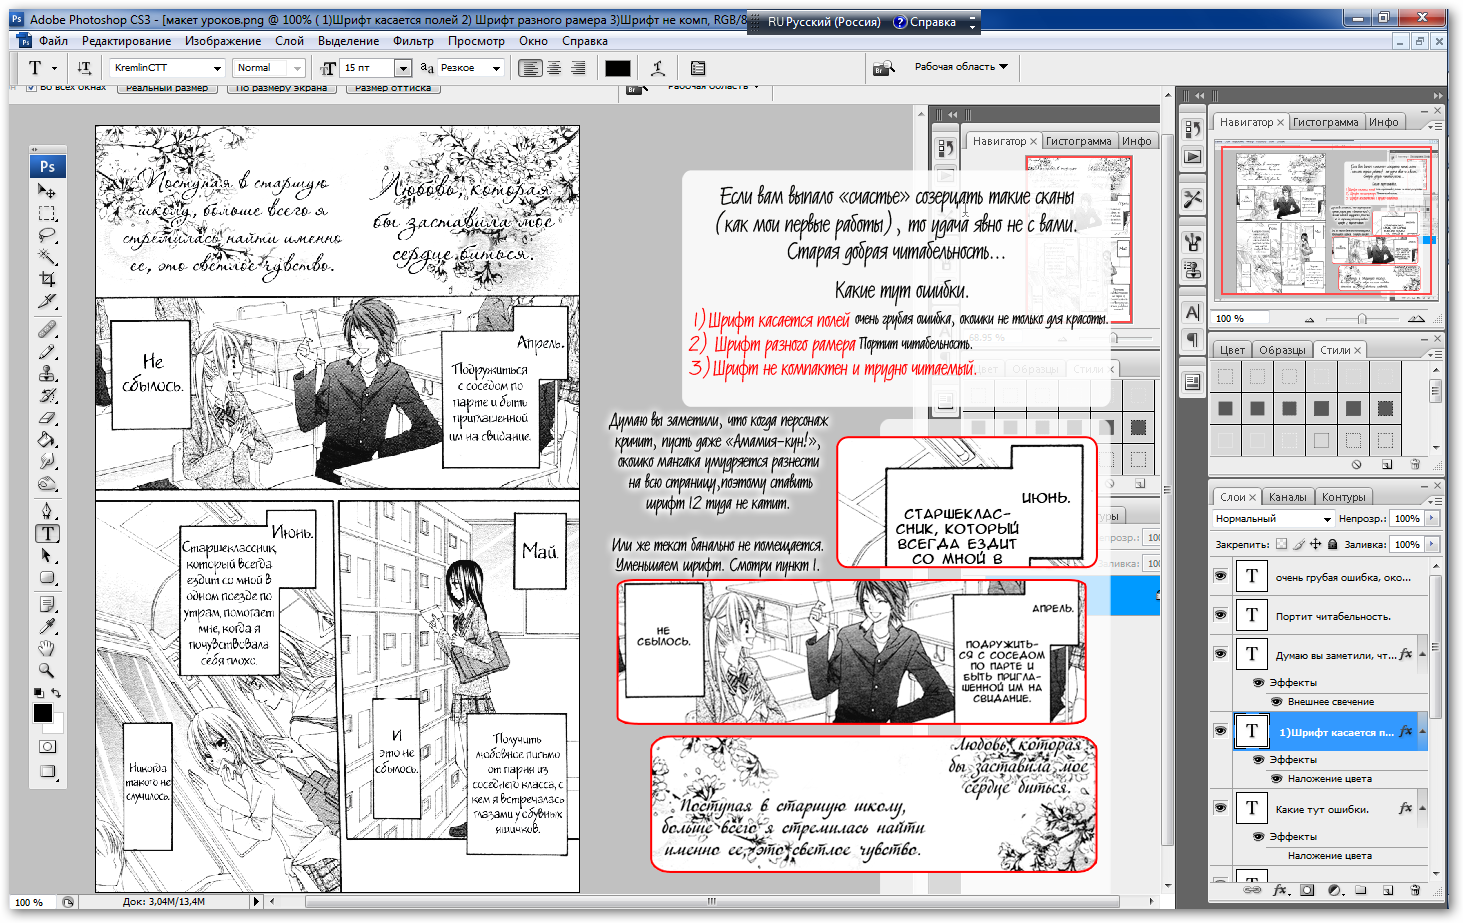This screenshot has height=923, width=1463.
Task: Create new layer icon in Layers panel
Action: click(x=1387, y=889)
